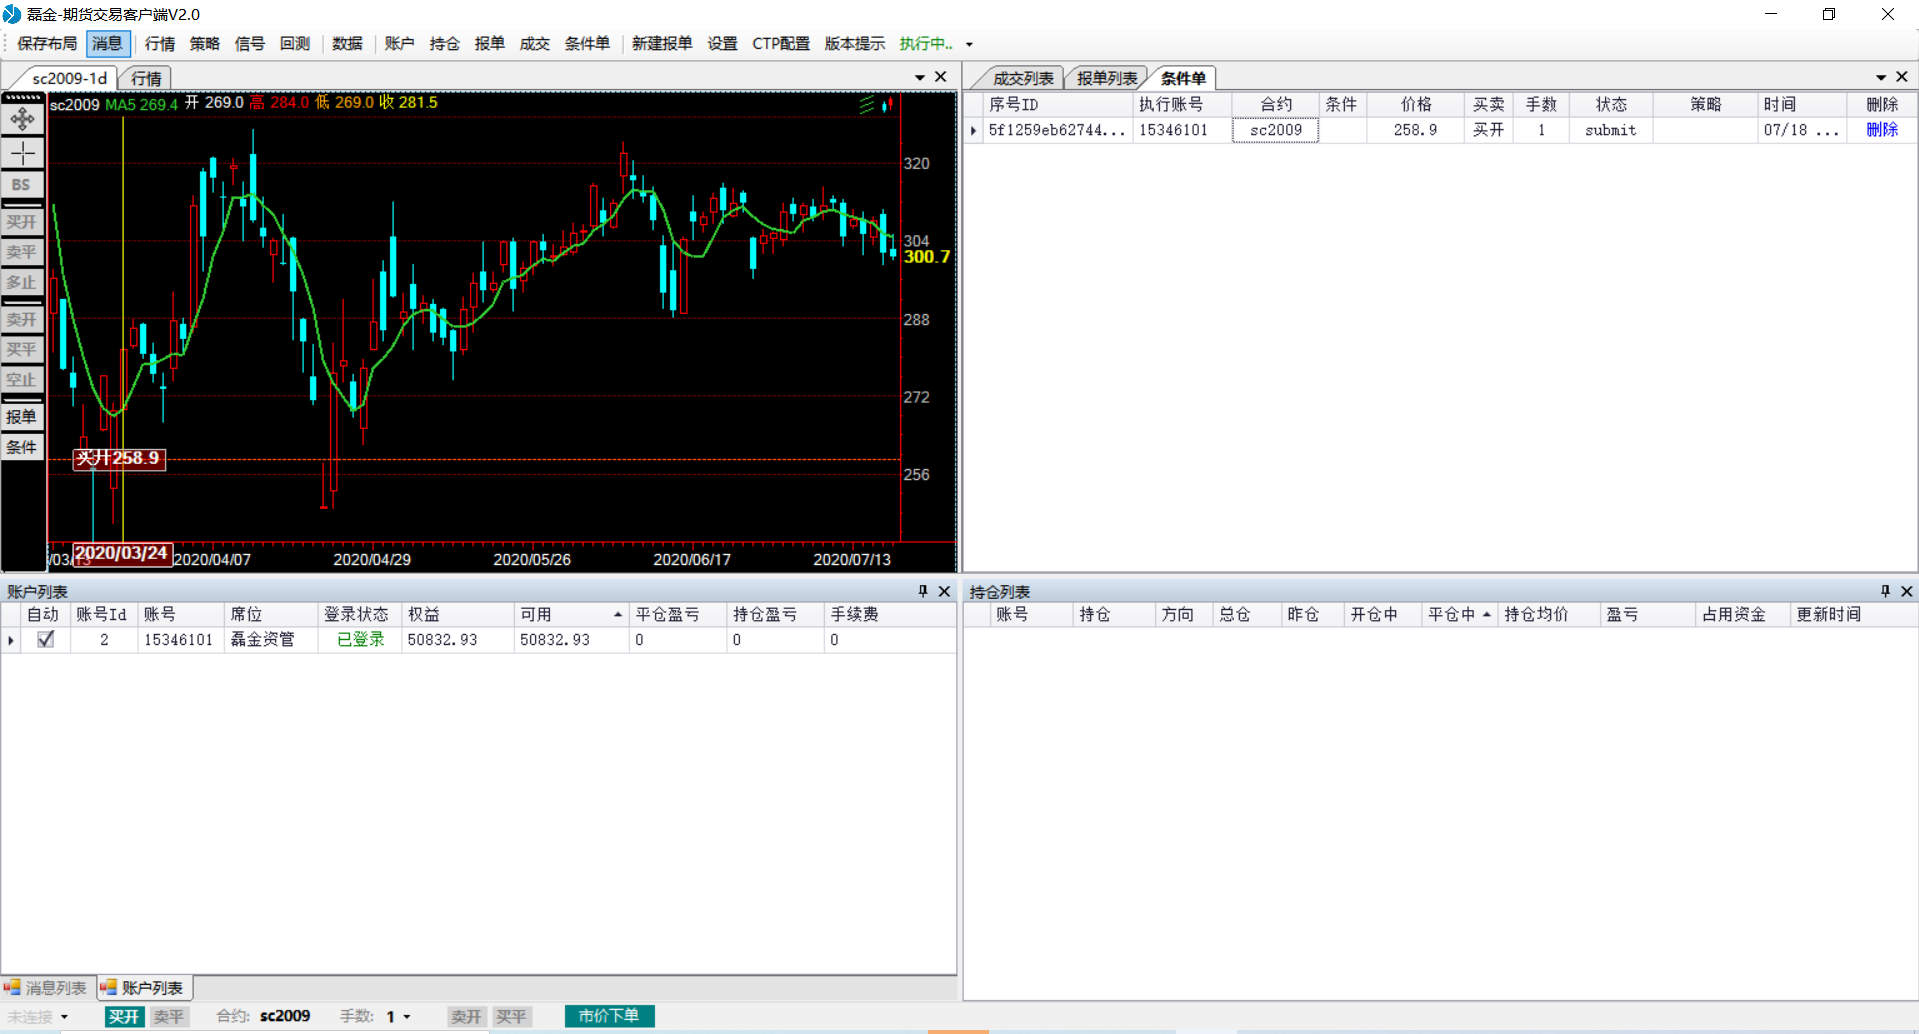The height and width of the screenshot is (1034, 1919).
Task: Click the sc2009 contract field in bottom bar
Action: coord(285,1016)
